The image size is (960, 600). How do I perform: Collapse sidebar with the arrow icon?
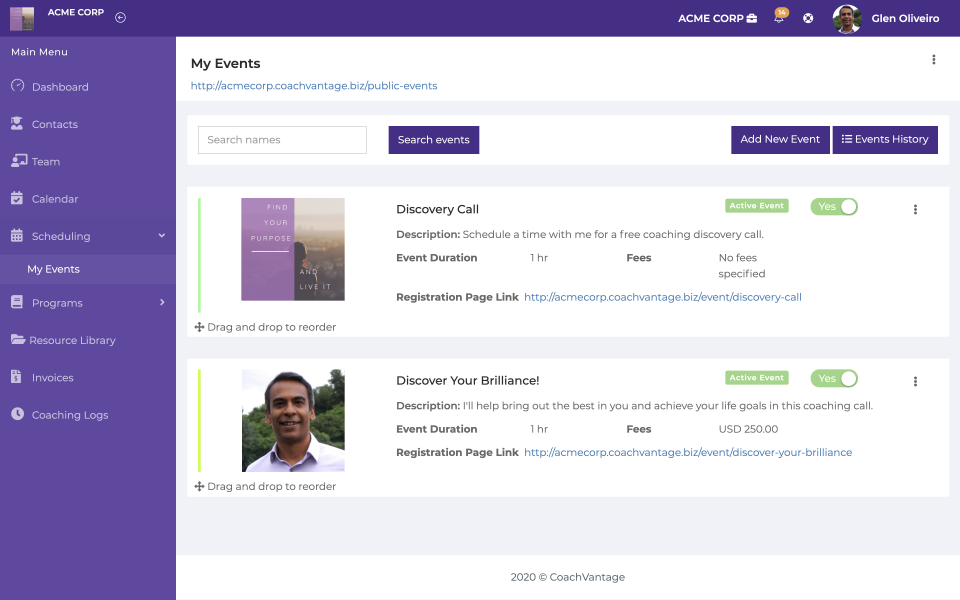click(x=120, y=17)
